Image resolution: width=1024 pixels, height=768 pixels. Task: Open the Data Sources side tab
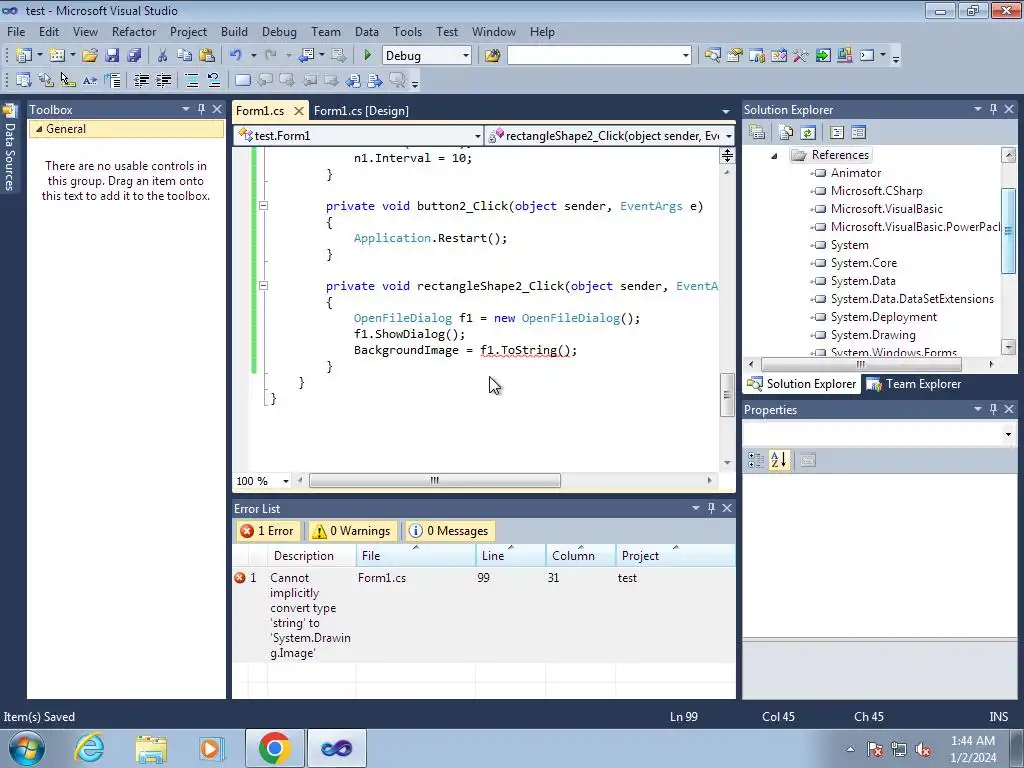click(x=9, y=148)
